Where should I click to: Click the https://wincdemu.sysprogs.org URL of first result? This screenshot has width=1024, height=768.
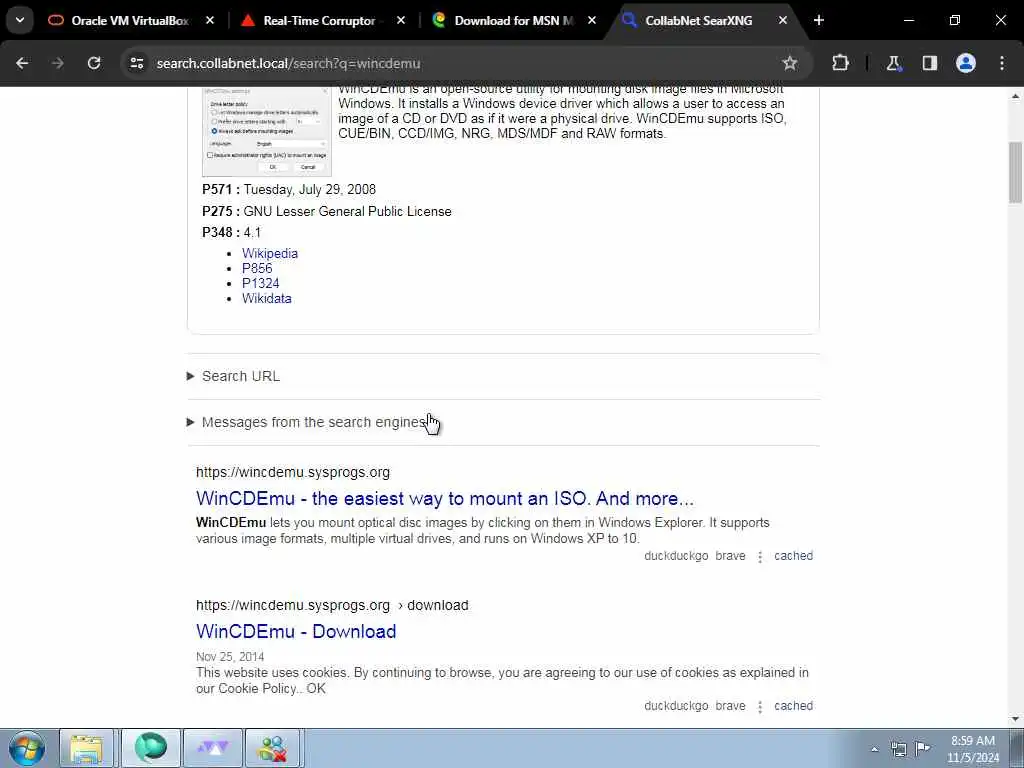(x=293, y=472)
